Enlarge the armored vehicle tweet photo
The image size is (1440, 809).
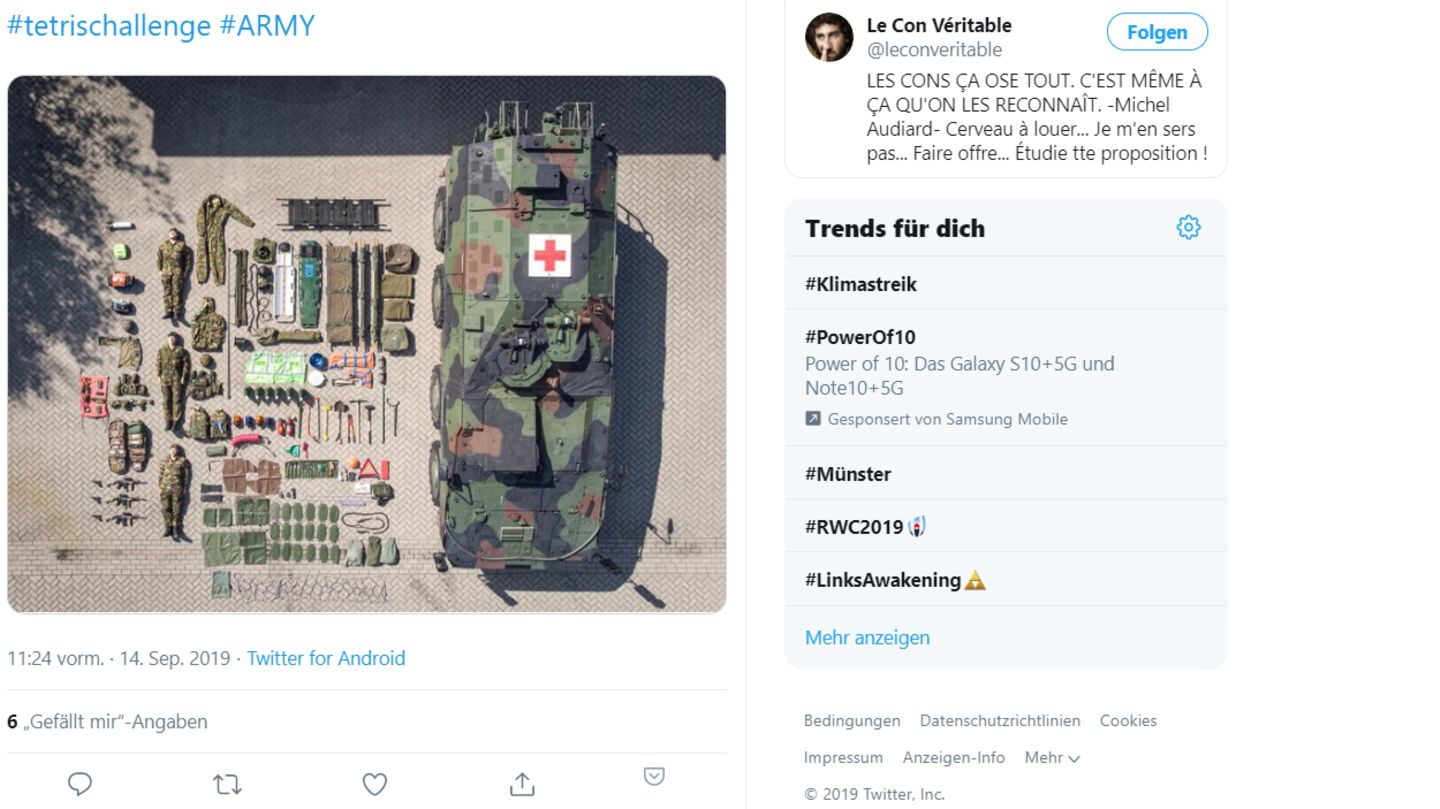(366, 344)
